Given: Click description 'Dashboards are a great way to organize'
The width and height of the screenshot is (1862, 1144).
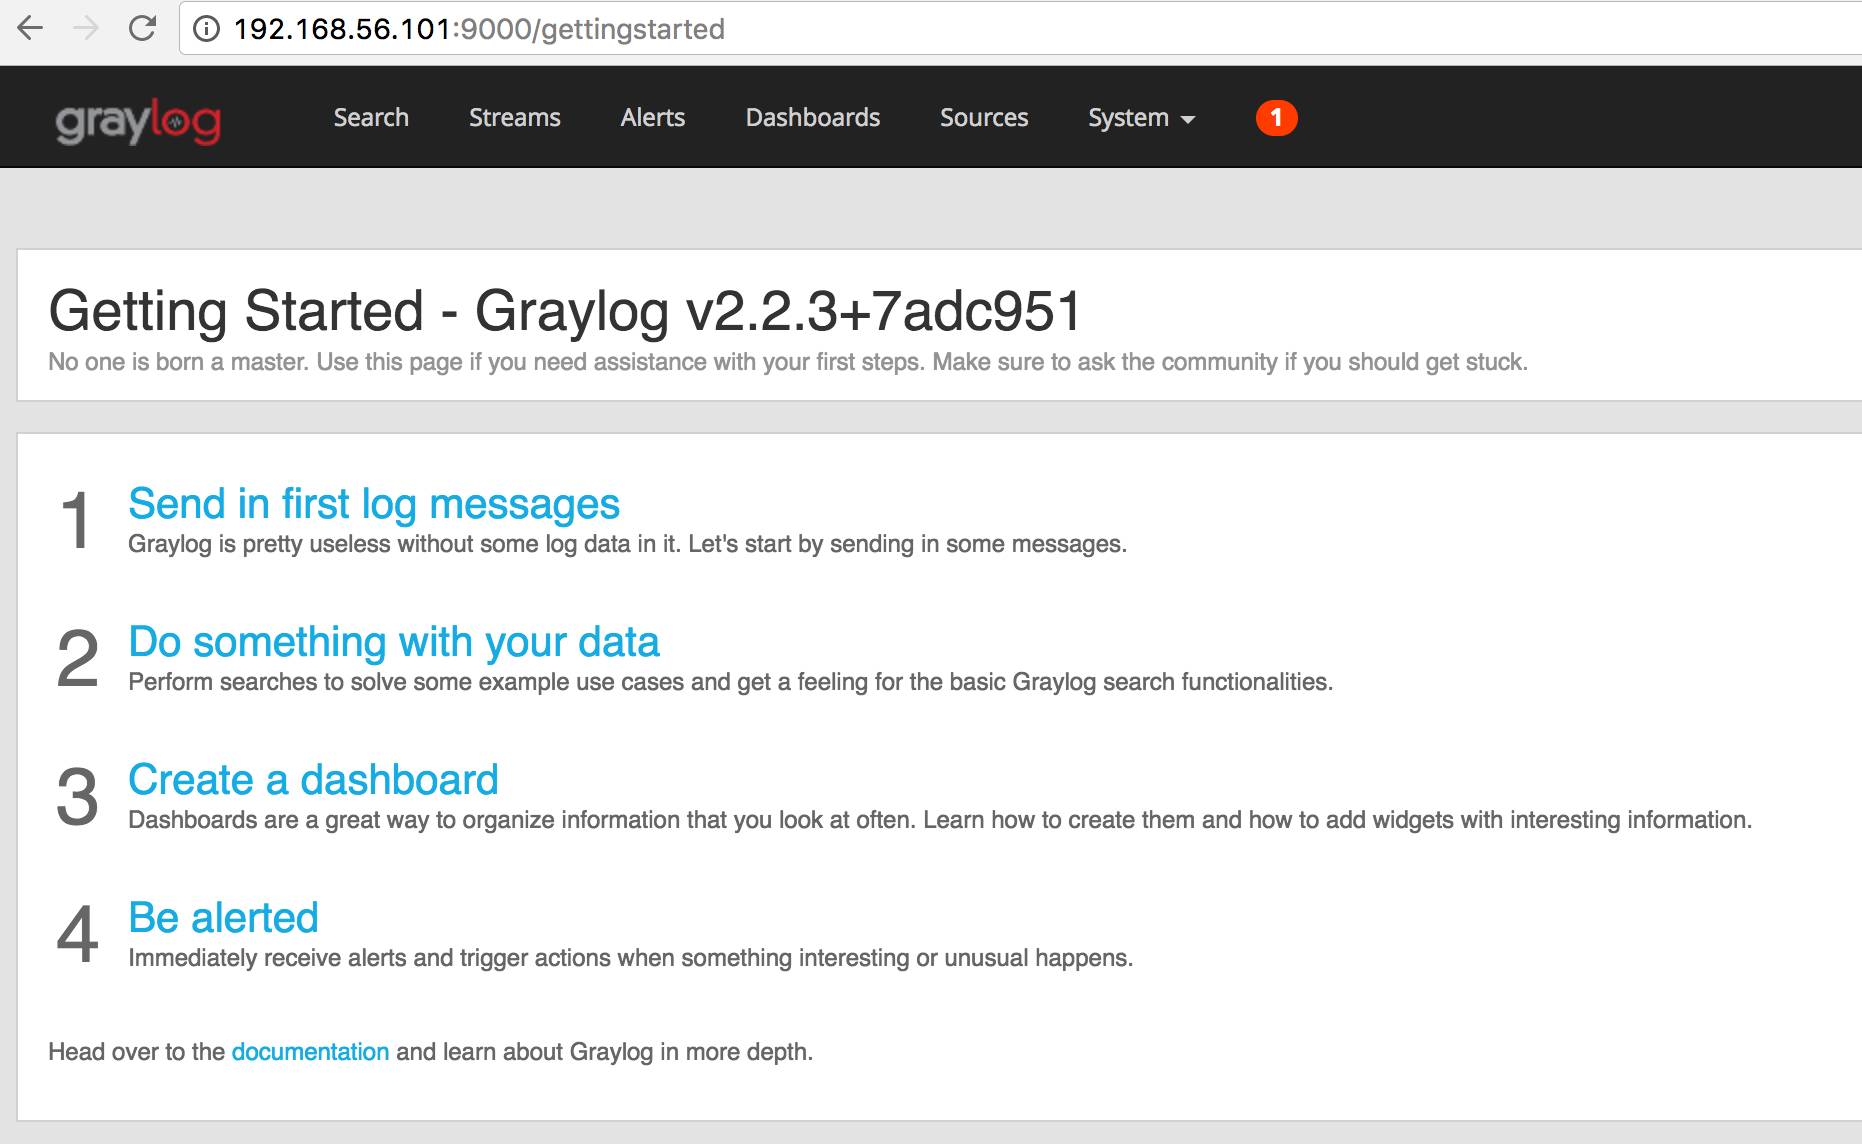Looking at the screenshot, I should tap(940, 820).
